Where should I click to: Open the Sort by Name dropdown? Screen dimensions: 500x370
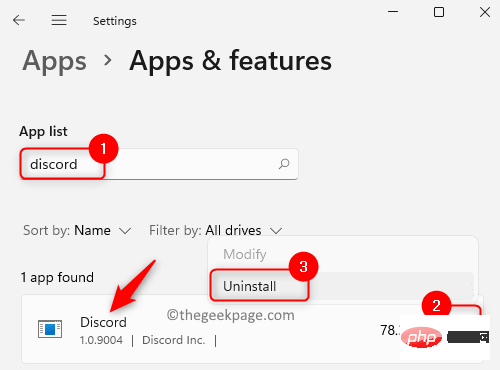click(77, 230)
